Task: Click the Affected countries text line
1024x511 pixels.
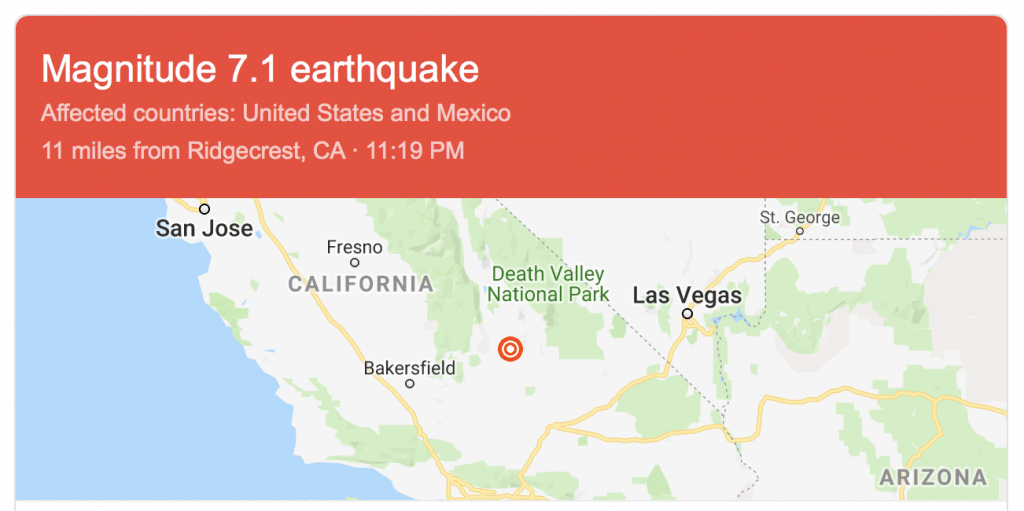Action: pos(276,113)
